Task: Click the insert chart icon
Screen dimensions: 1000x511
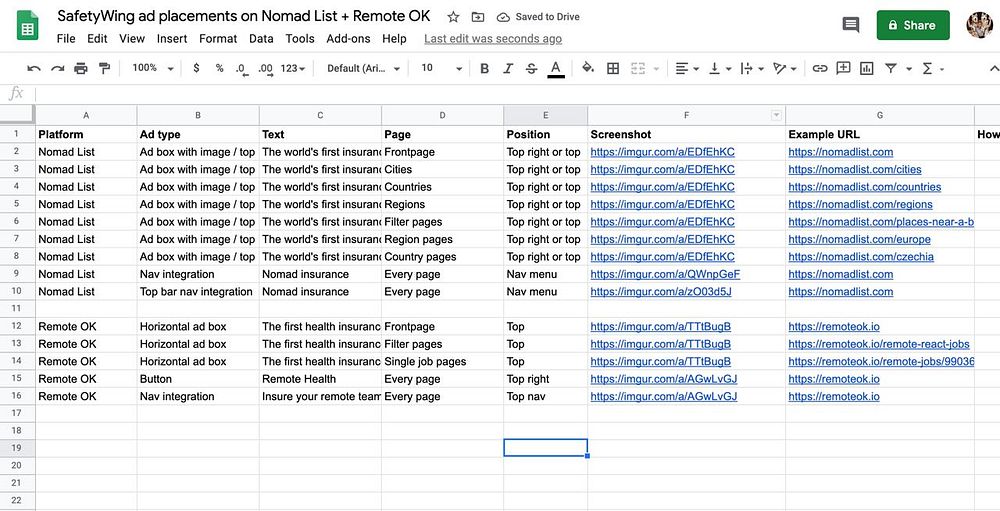Action: point(866,68)
